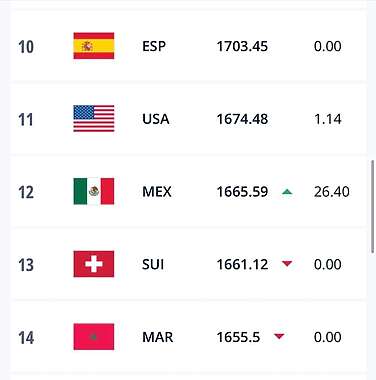The height and width of the screenshot is (380, 376).
Task: Click the Switzerland flag icon
Action: (x=94, y=264)
